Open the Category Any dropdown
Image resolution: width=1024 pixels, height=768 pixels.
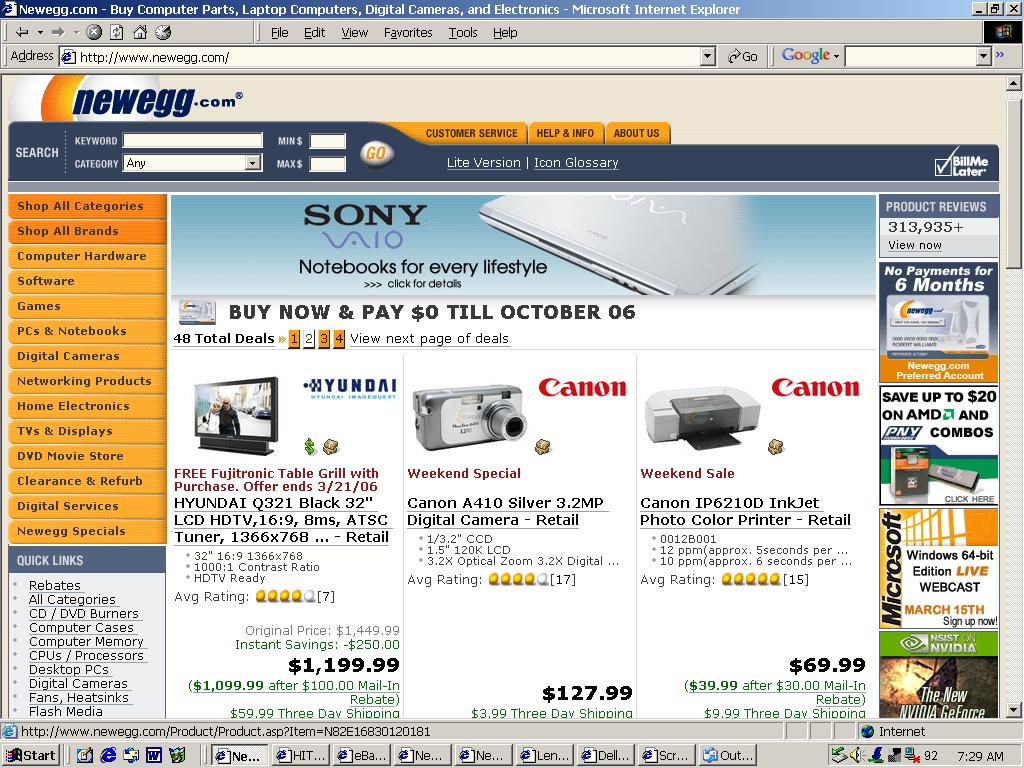point(193,163)
